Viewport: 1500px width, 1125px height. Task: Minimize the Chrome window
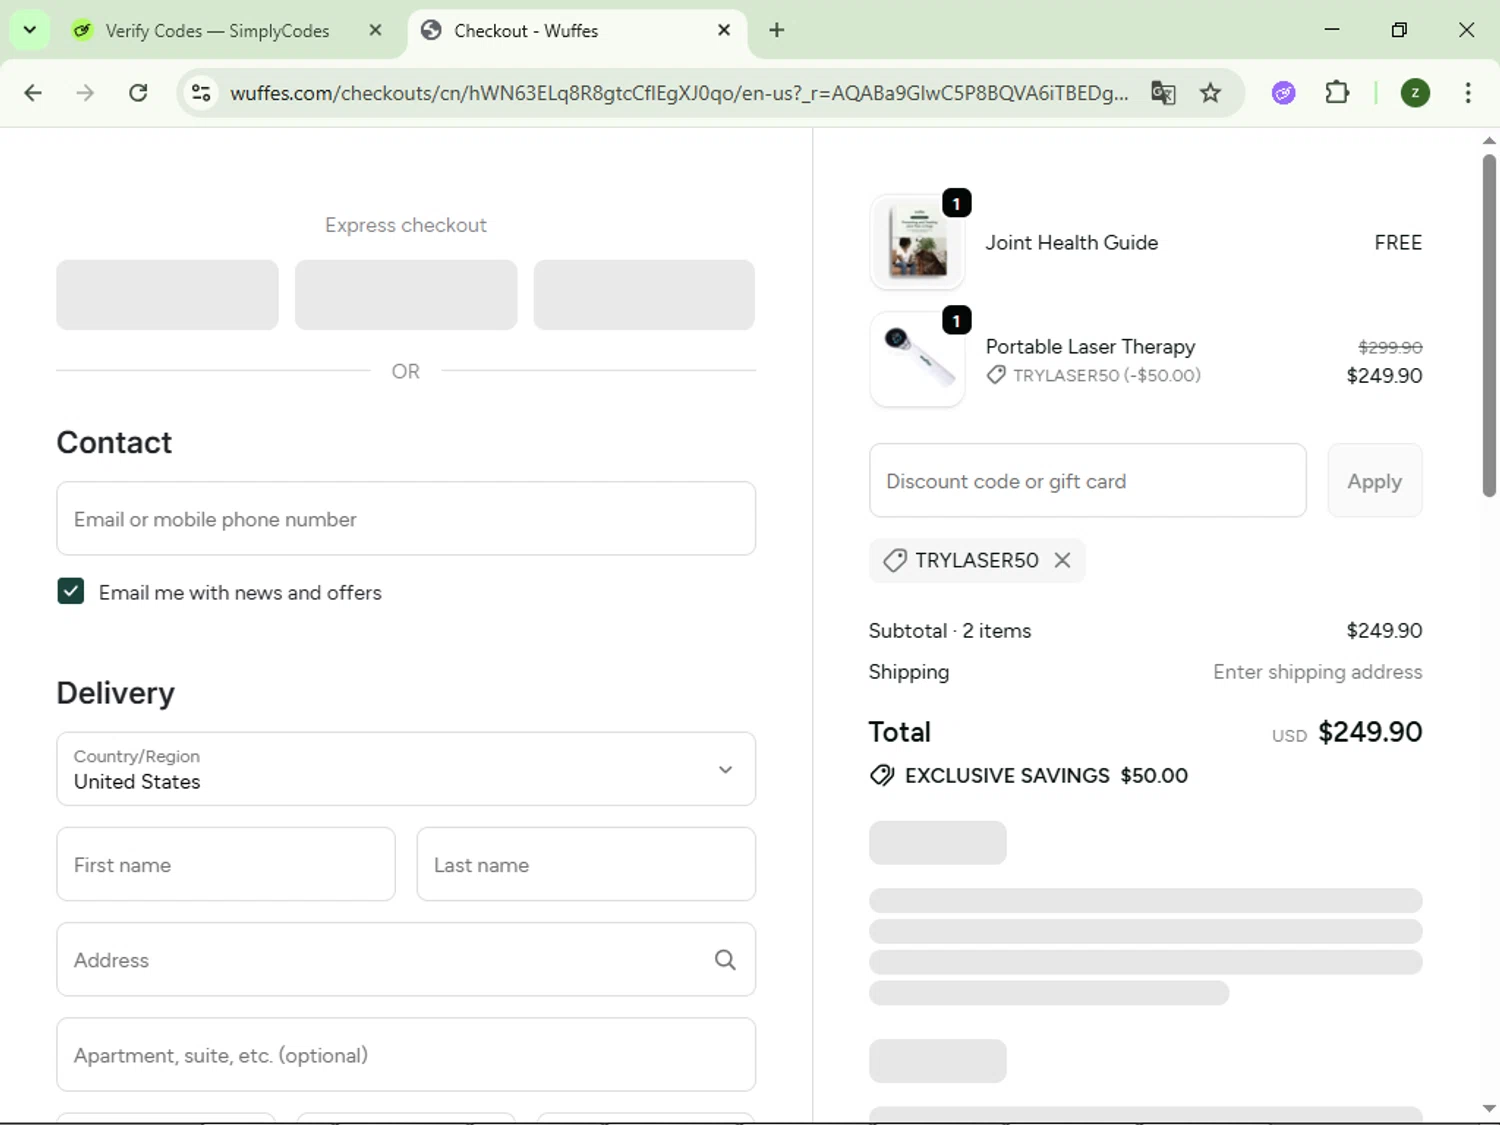click(x=1332, y=30)
